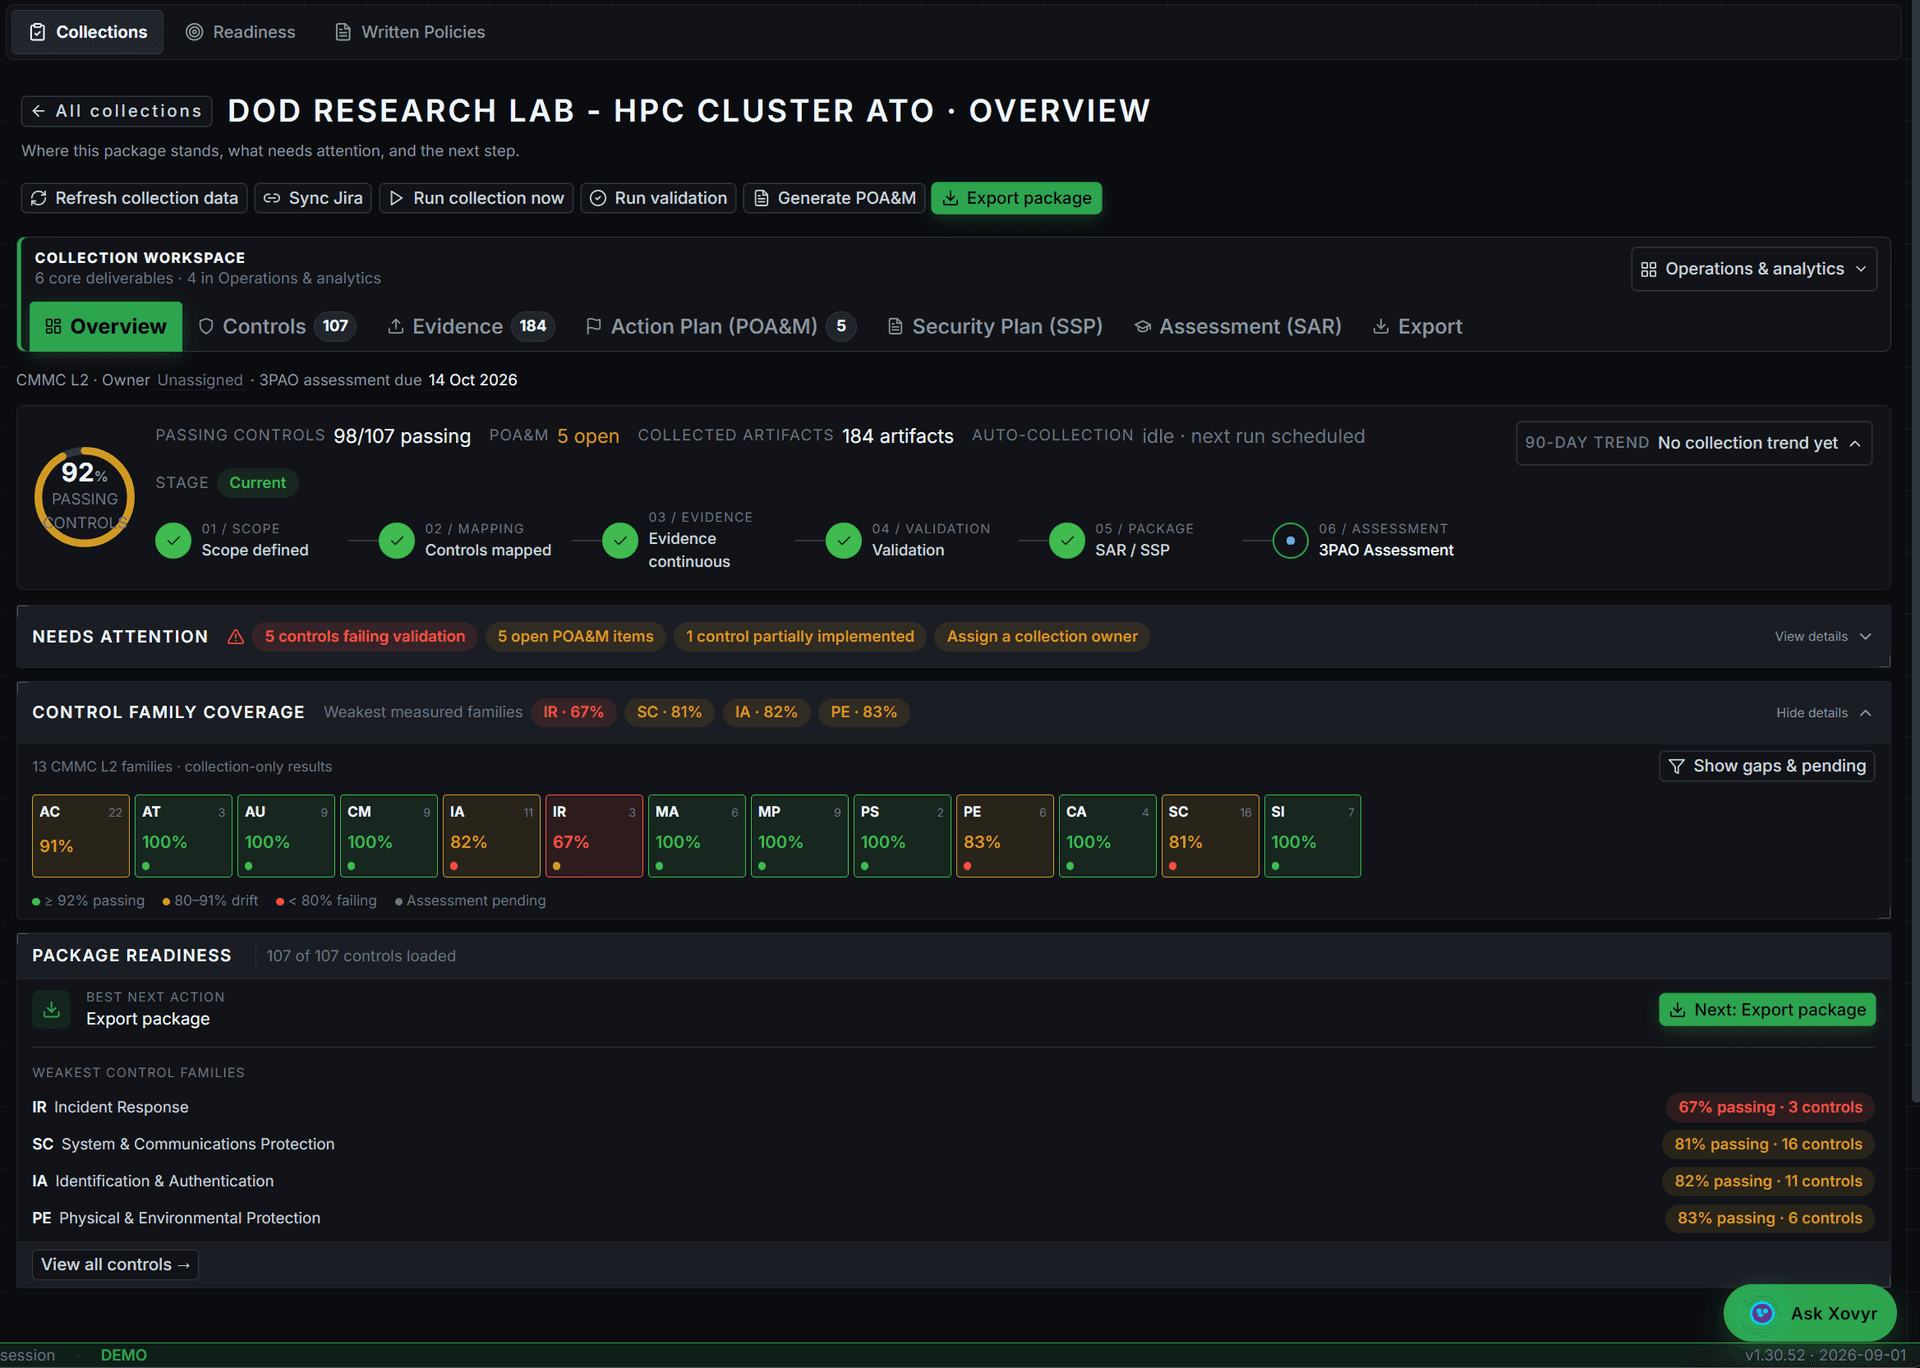The height and width of the screenshot is (1368, 1920).
Task: Select the Overview workspace tab
Action: (x=106, y=326)
